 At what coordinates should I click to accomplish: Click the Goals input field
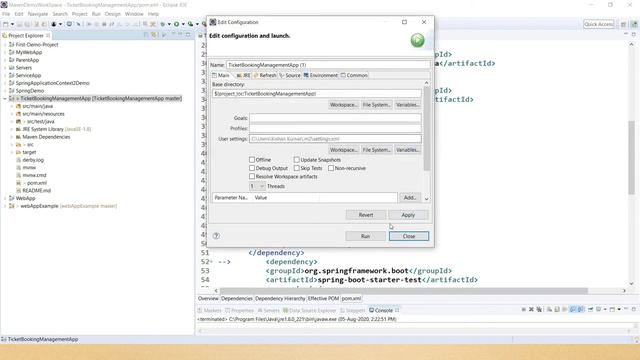[335, 118]
